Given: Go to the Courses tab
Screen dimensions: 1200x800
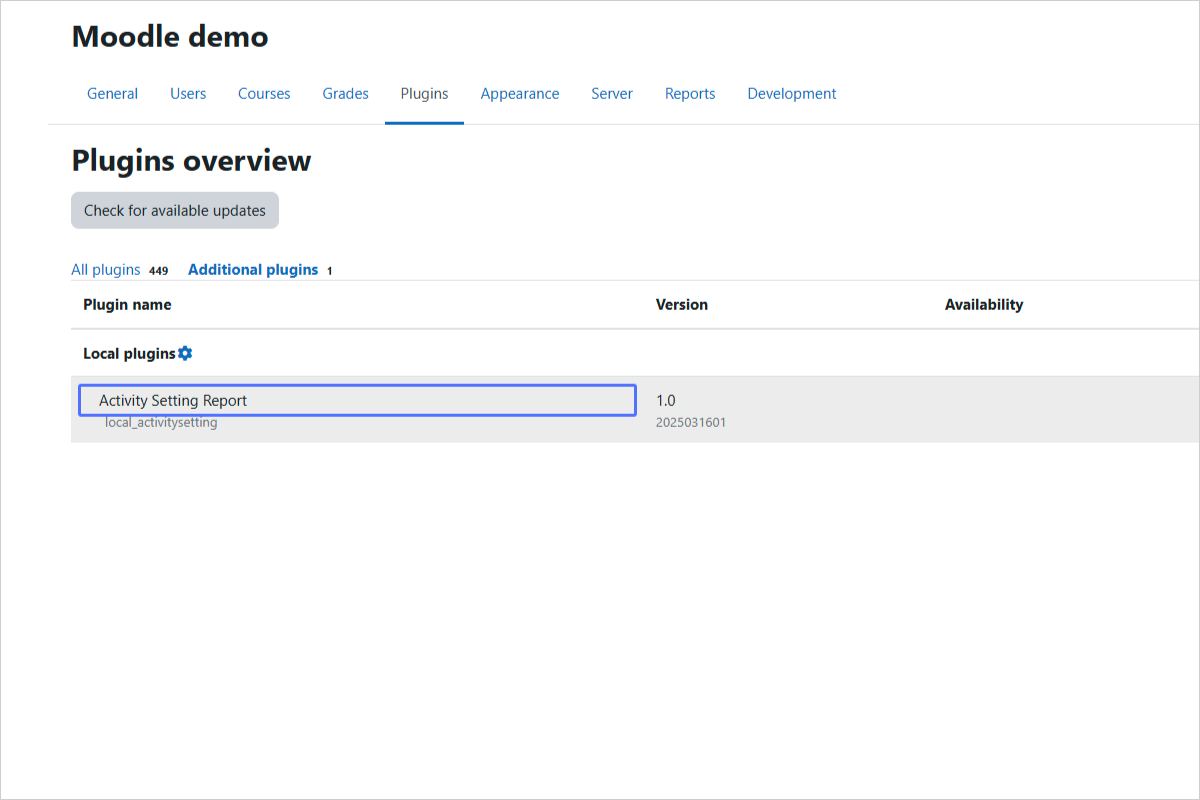Looking at the screenshot, I should tap(264, 94).
